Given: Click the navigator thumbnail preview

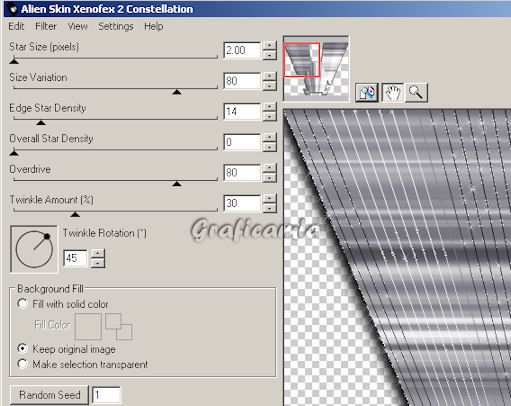Looking at the screenshot, I should pos(316,68).
